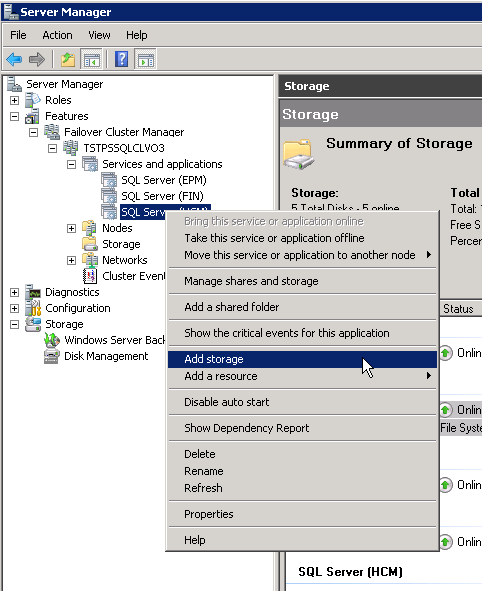Screen dimensions: 482x591
Task: Collapse the Features node
Action: coord(14,116)
